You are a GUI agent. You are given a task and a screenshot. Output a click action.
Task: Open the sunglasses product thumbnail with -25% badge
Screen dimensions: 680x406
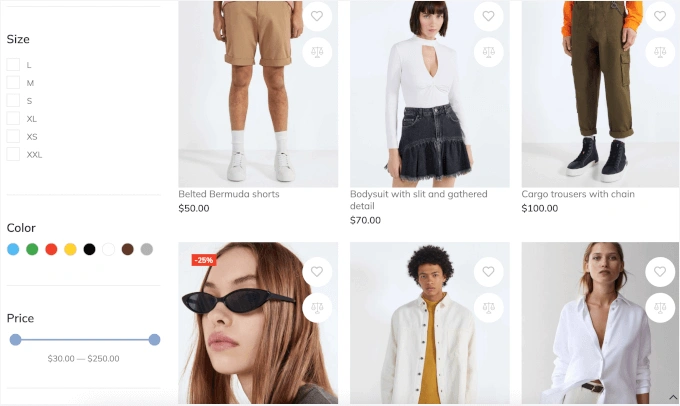[x=258, y=323]
